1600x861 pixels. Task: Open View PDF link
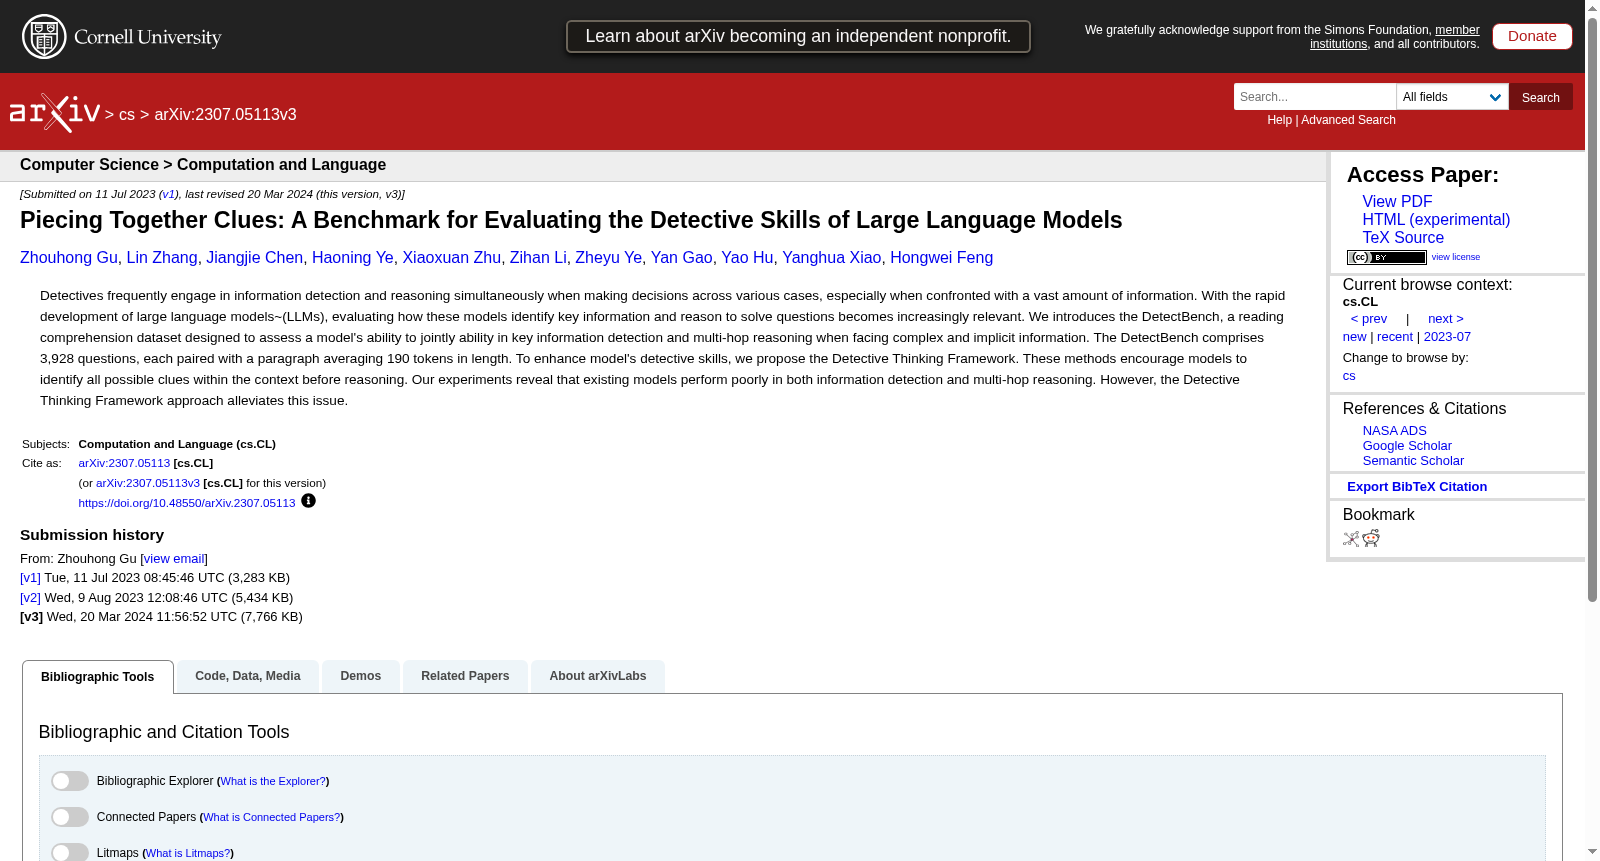(1397, 202)
